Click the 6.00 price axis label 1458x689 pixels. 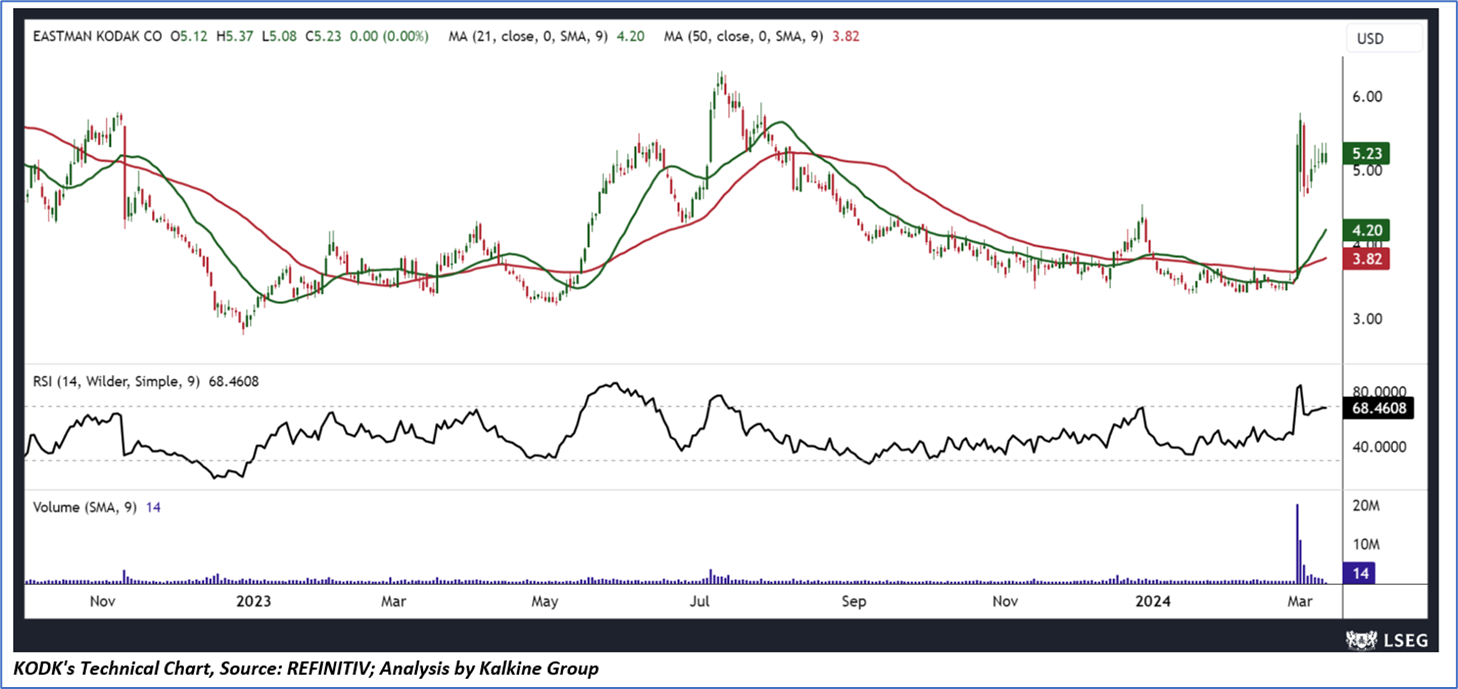[x=1368, y=97]
